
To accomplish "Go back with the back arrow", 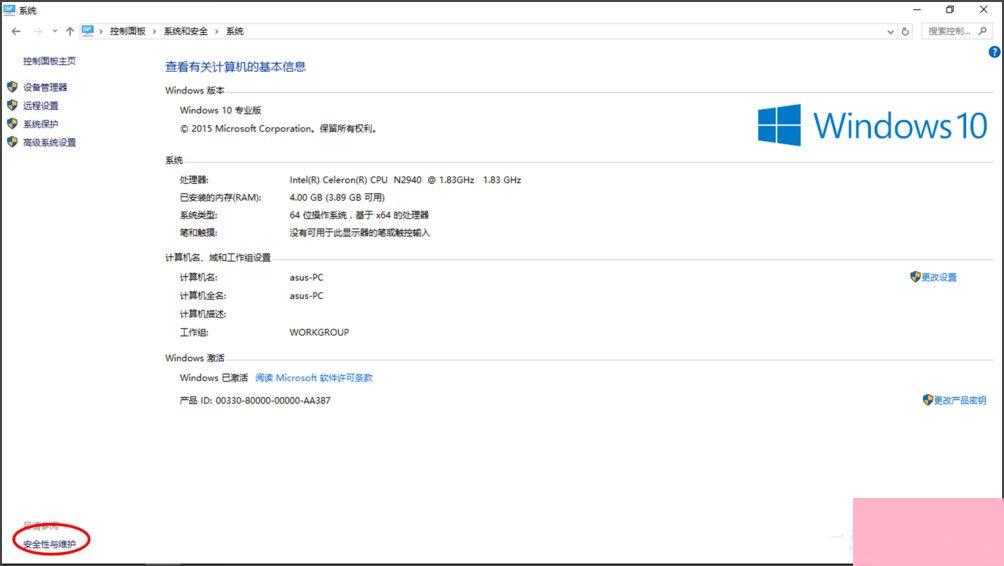I will click(x=16, y=31).
